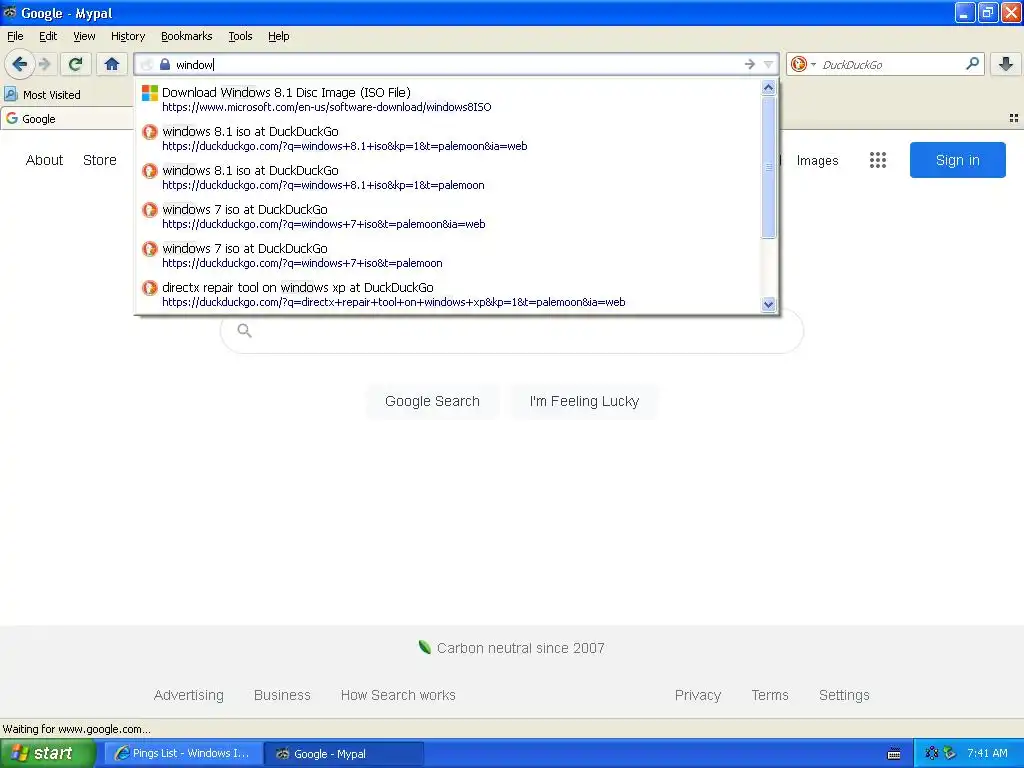Viewport: 1024px width, 768px height.
Task: Open the File menu
Action: (15, 36)
